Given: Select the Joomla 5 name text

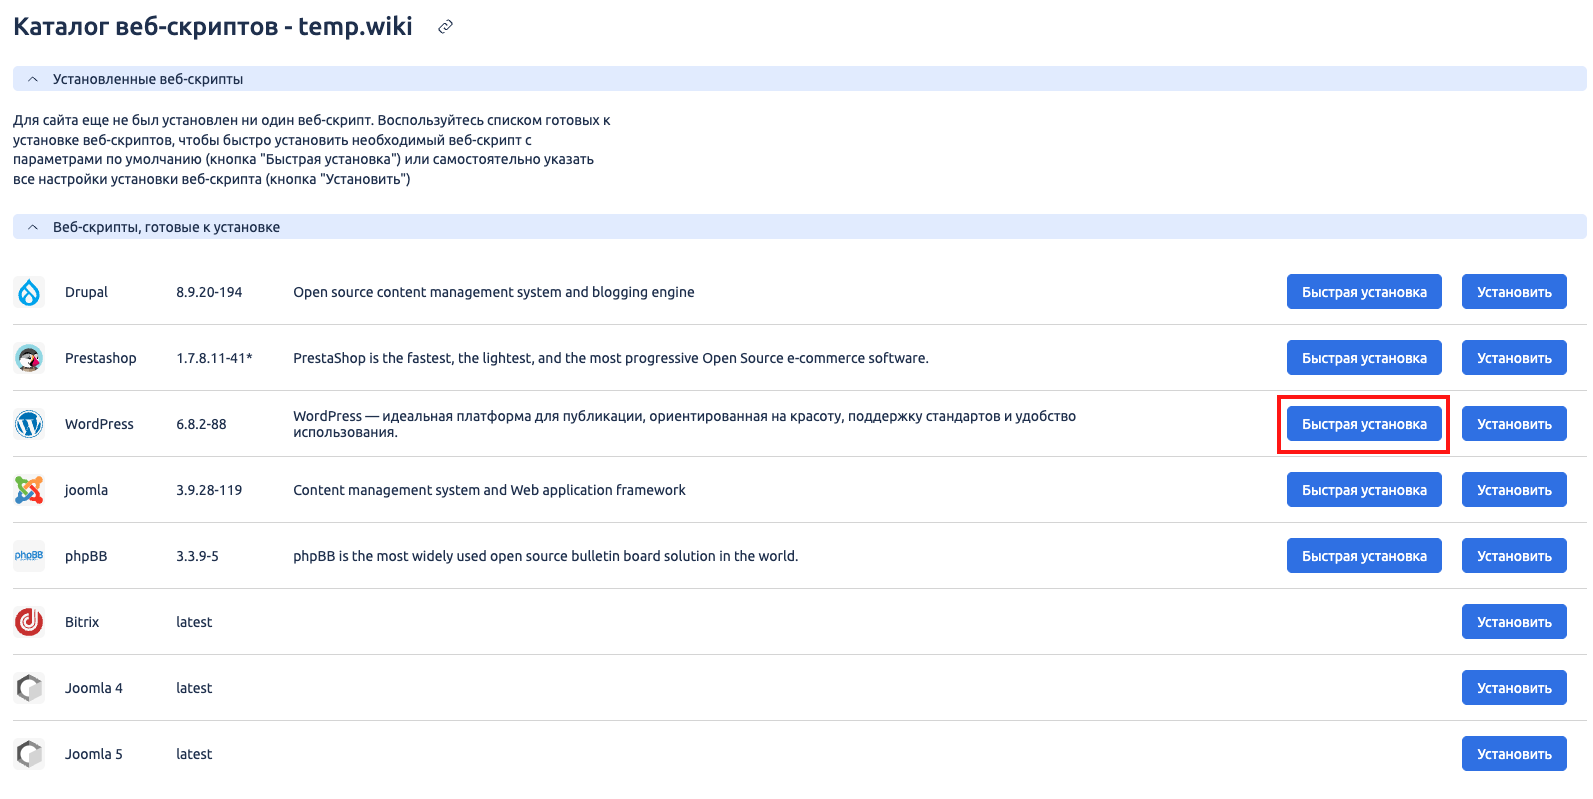Looking at the screenshot, I should tap(94, 754).
